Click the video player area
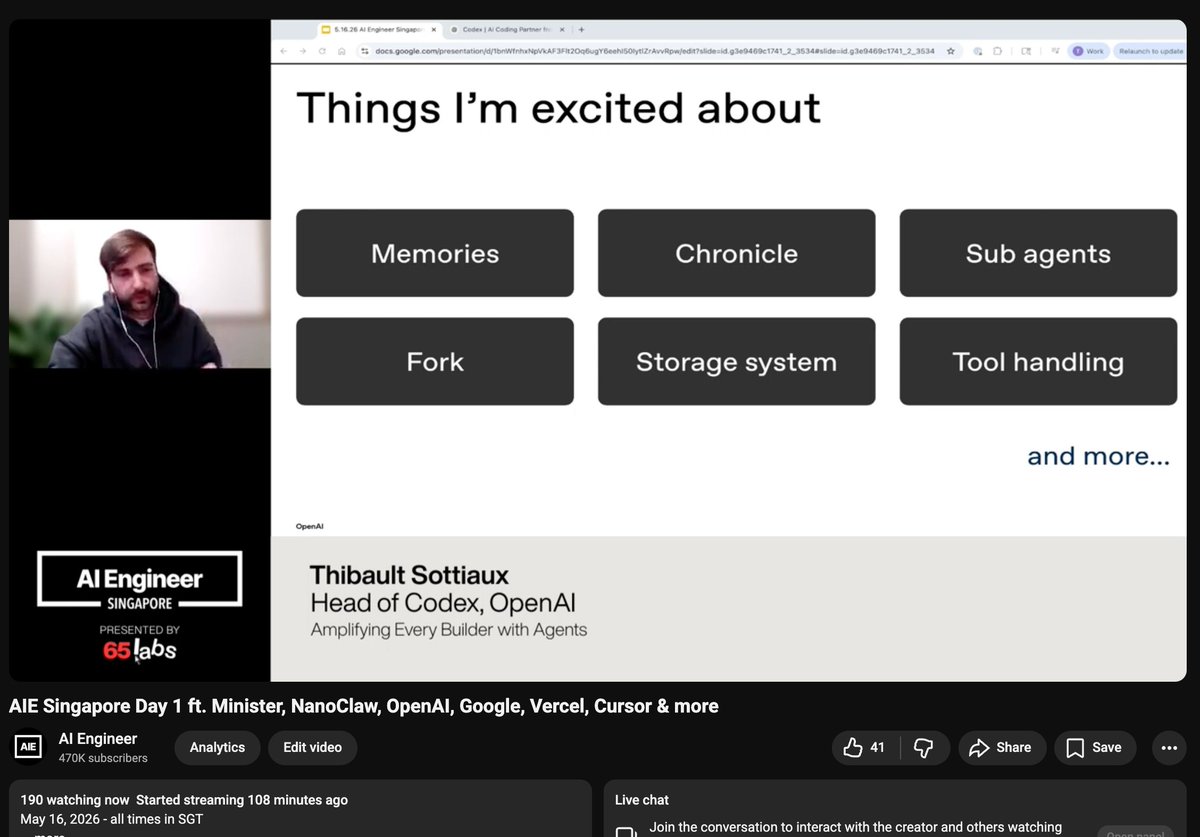This screenshot has width=1200, height=837. [x=598, y=350]
